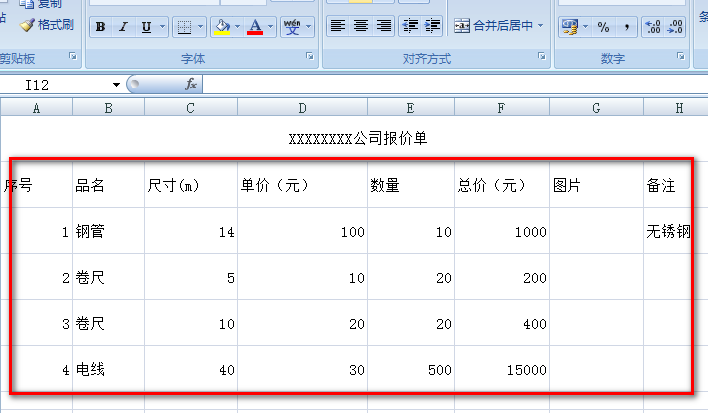Select column G header
708x413 pixels.
(596, 108)
